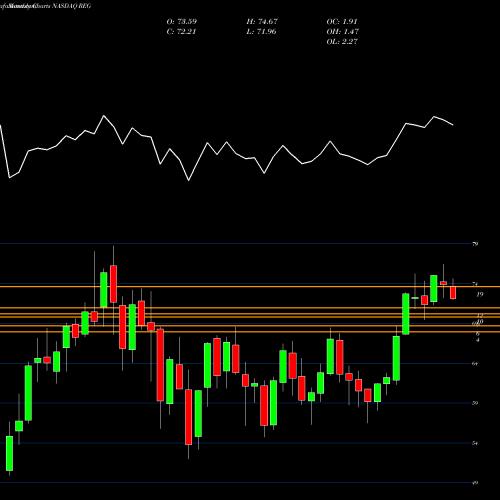
Task: Click the 59 price axis label
Action: tap(475, 403)
